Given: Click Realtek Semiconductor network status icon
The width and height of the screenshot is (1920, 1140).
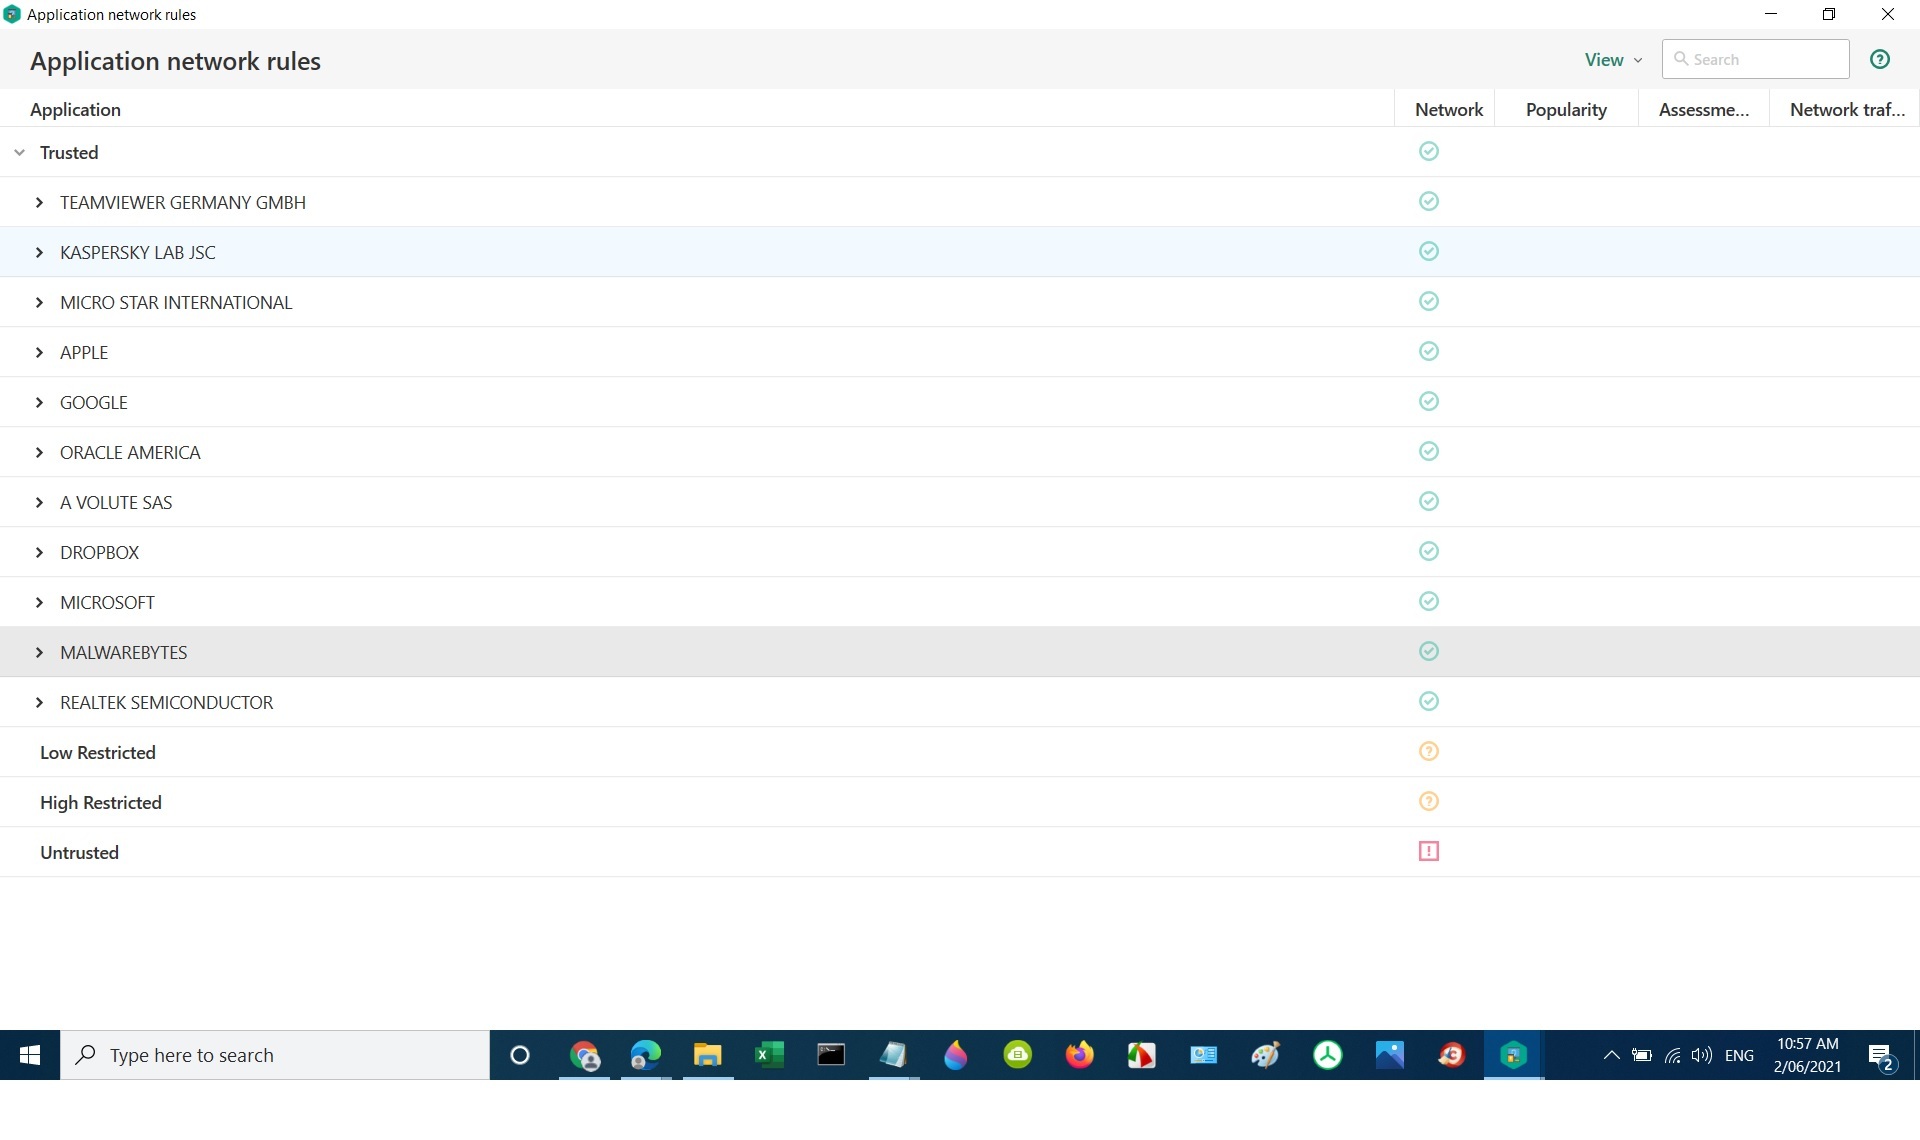Looking at the screenshot, I should (x=1429, y=701).
